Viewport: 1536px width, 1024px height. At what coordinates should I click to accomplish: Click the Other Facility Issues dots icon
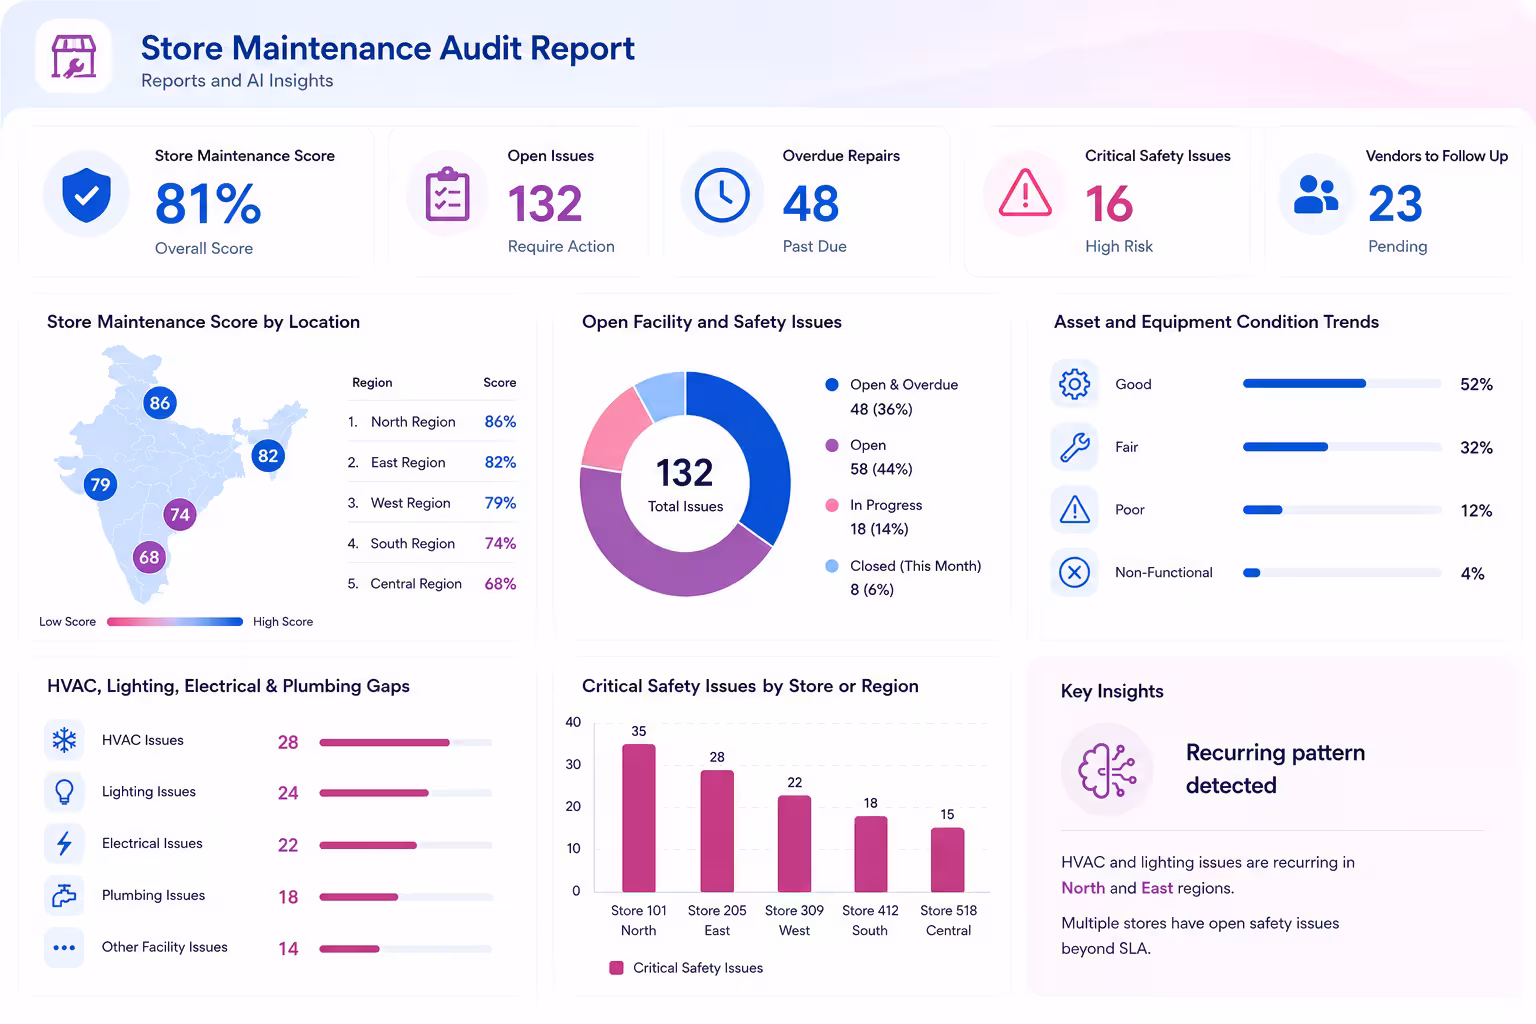64,948
